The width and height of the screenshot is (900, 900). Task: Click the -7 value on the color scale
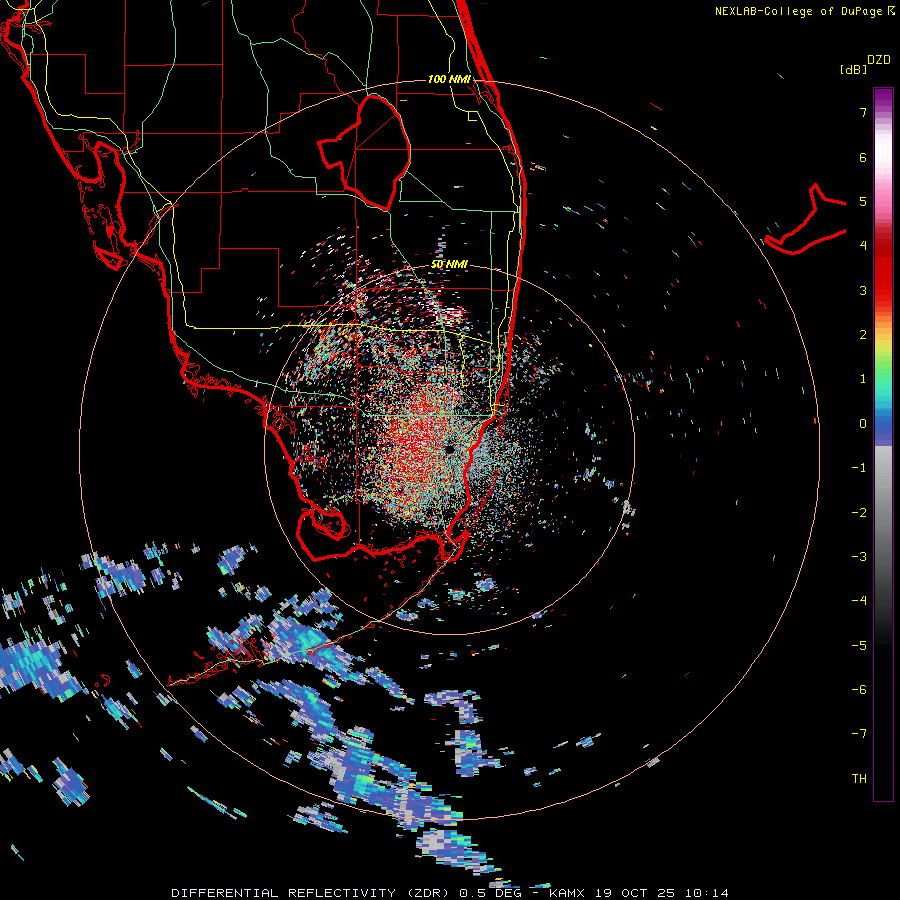(x=859, y=734)
